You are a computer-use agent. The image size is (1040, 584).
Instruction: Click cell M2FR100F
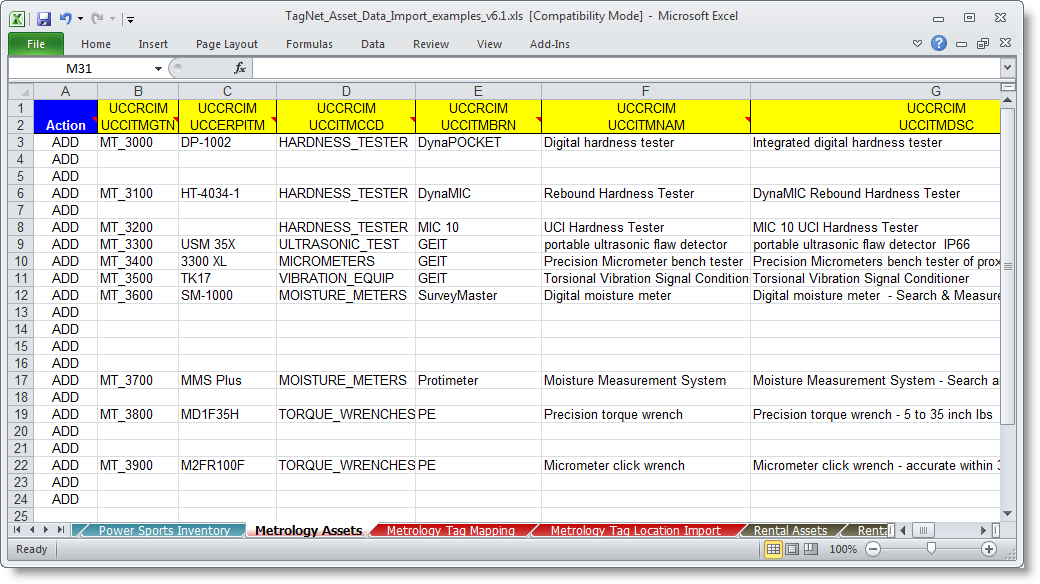click(227, 465)
